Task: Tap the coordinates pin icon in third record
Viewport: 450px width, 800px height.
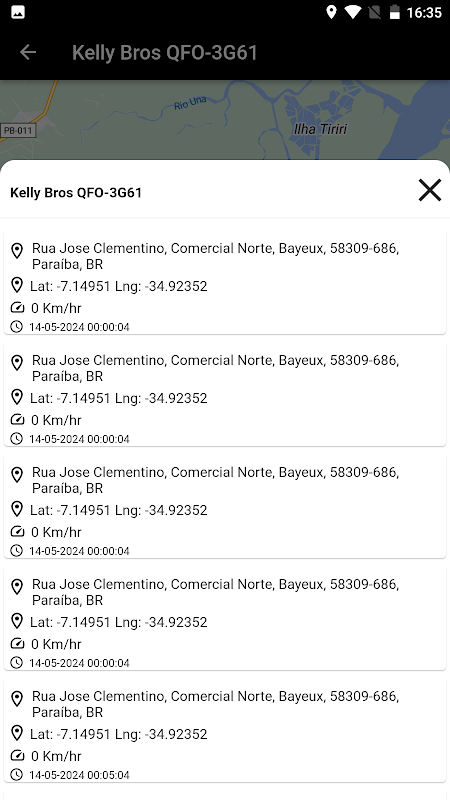Action: [x=17, y=509]
